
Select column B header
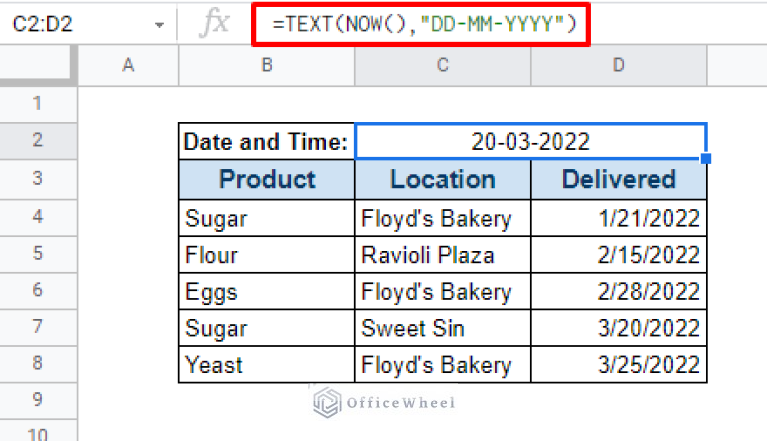tap(266, 65)
